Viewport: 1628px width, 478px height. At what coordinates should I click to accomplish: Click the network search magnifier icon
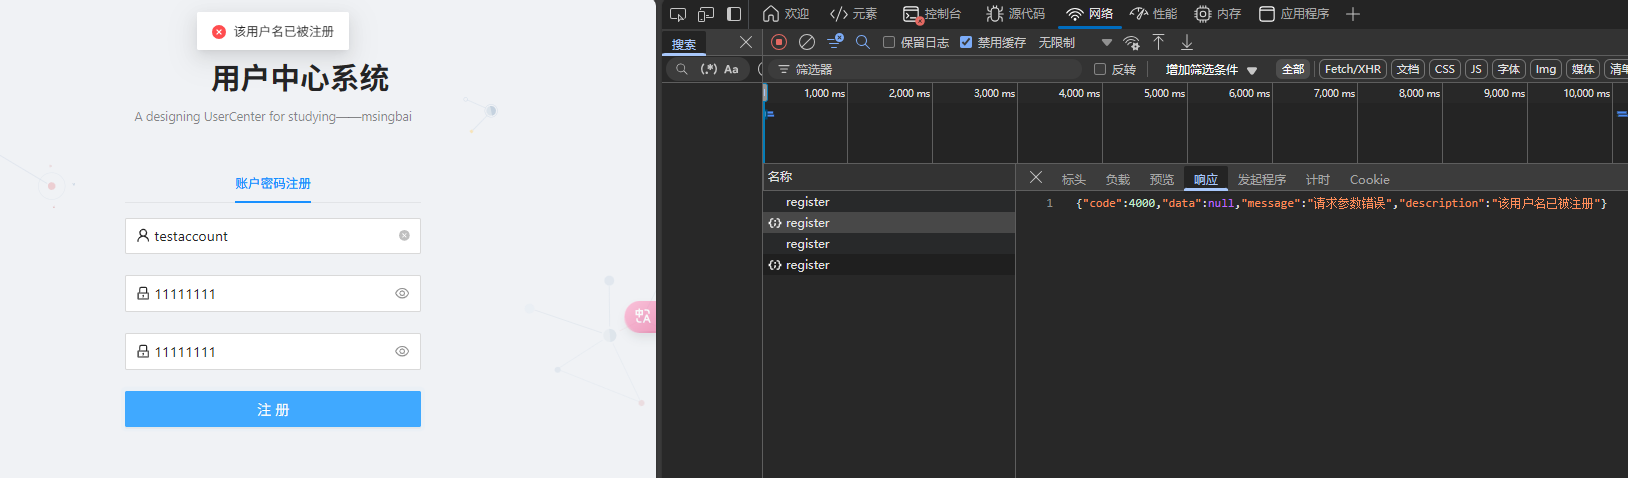[863, 42]
